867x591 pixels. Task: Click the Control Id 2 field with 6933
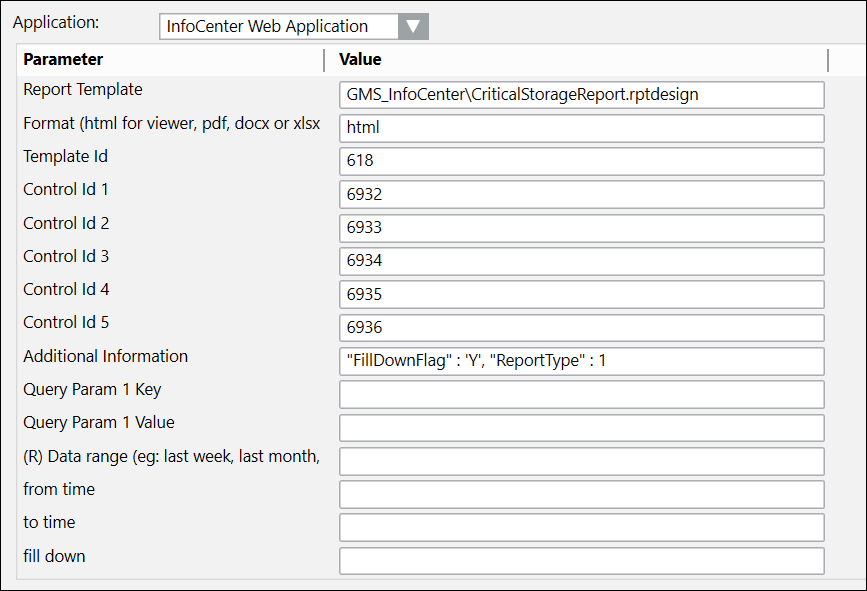point(581,228)
